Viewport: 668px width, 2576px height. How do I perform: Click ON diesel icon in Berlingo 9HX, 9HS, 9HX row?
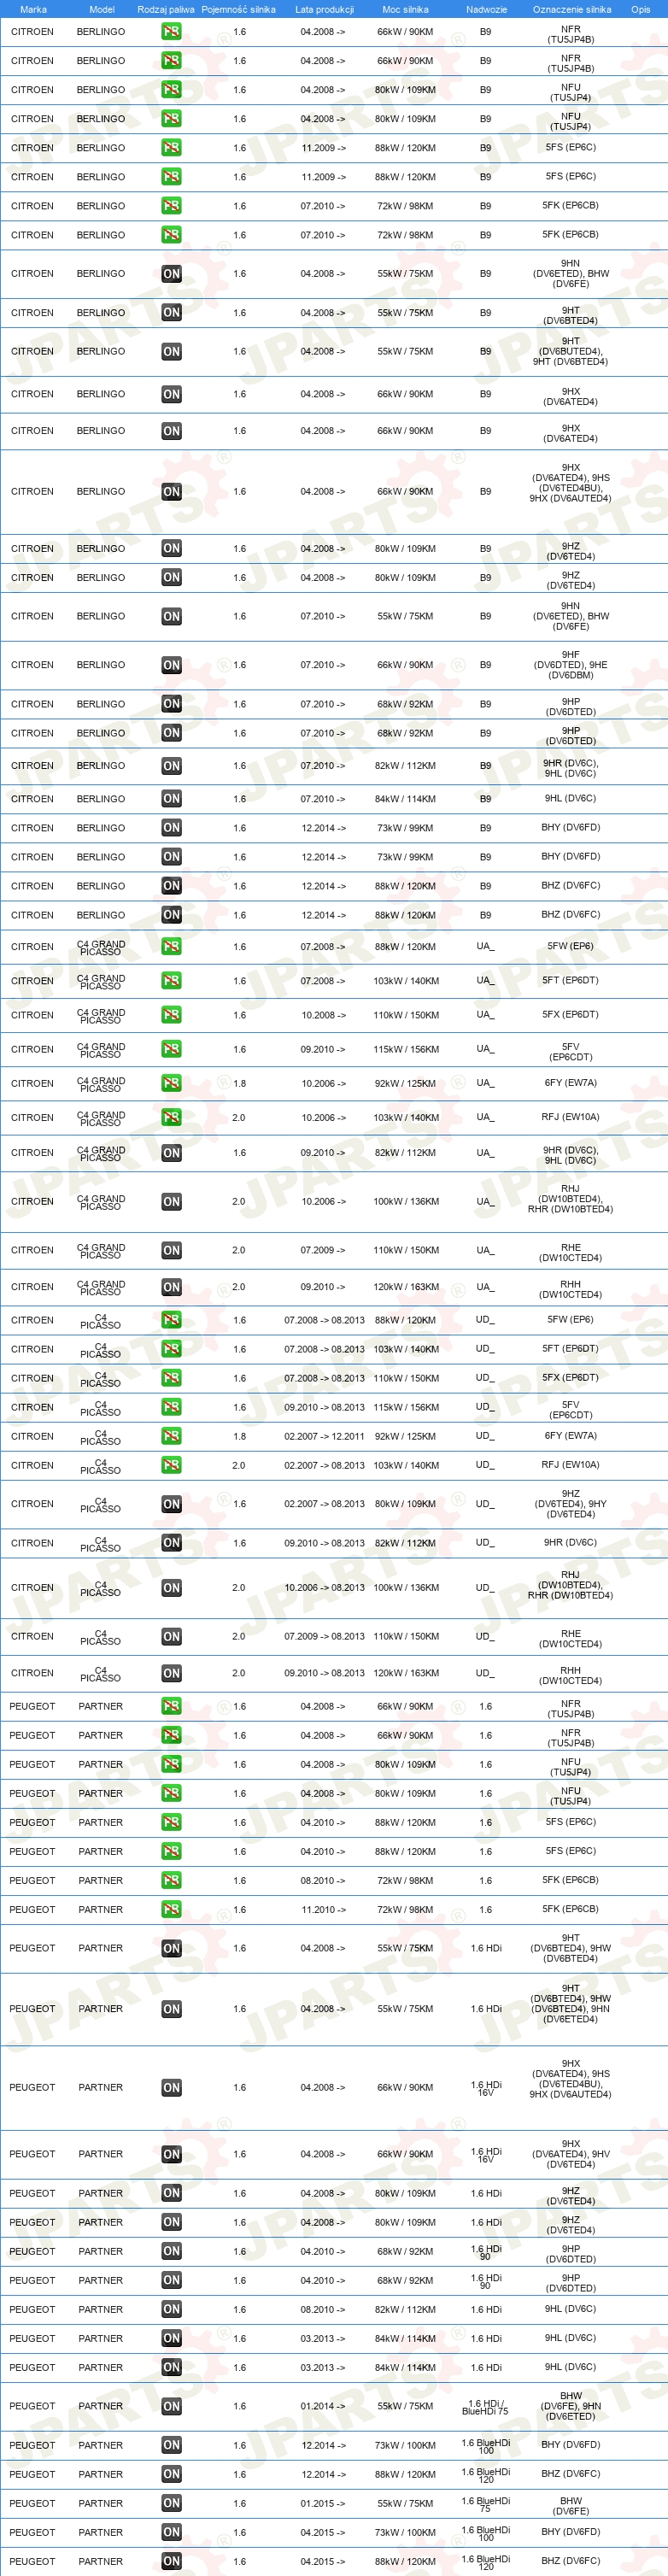171,492
